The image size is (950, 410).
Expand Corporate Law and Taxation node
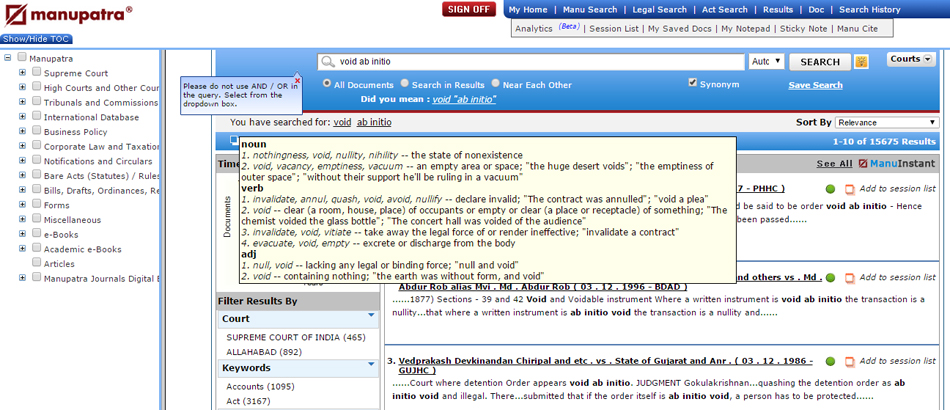(22, 146)
